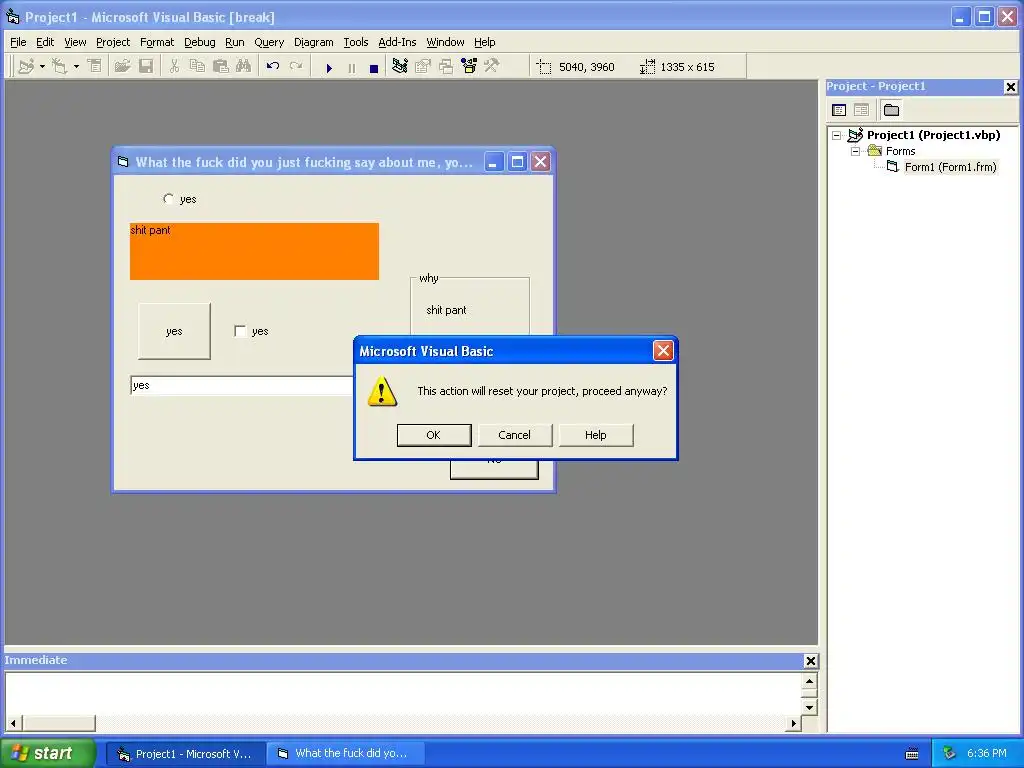Open the Add-Ins menu
Screen dimensions: 1024x768
pos(397,42)
